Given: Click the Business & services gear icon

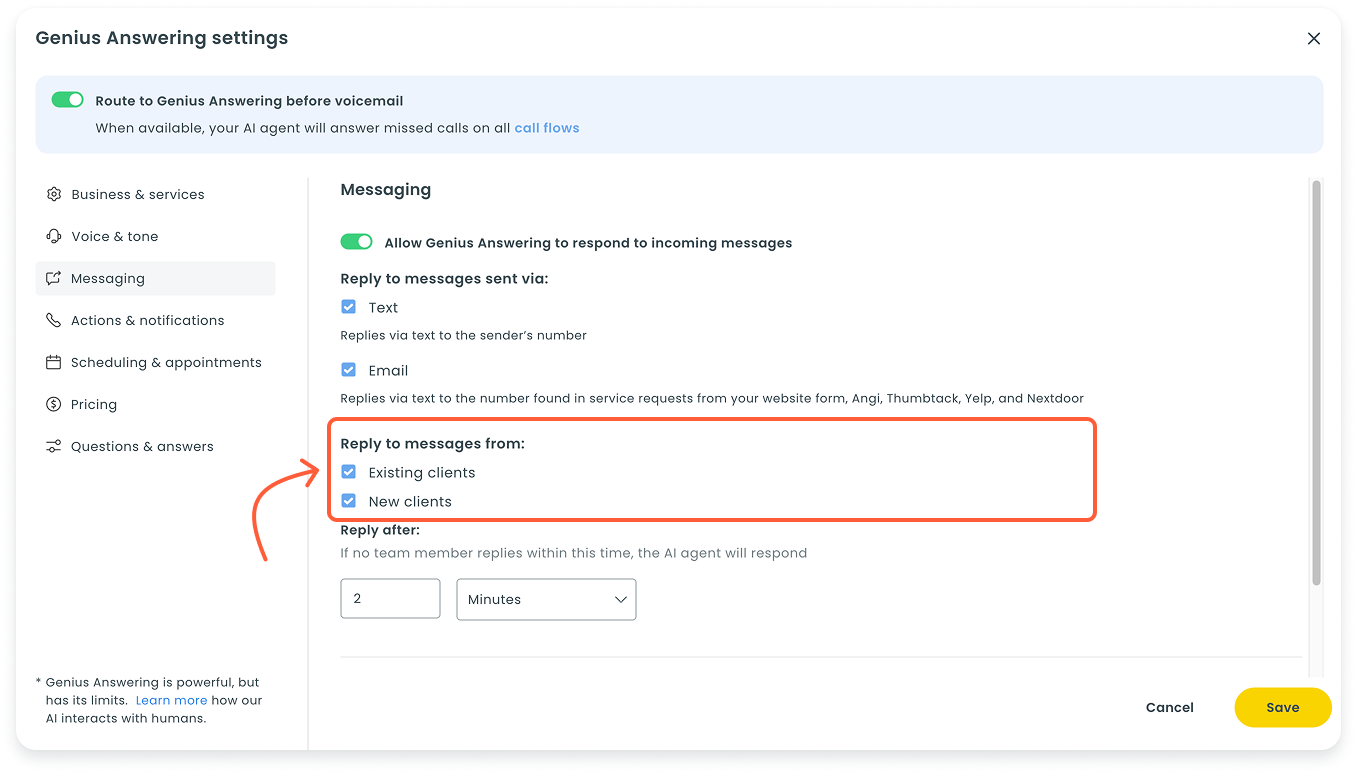Looking at the screenshot, I should (54, 194).
